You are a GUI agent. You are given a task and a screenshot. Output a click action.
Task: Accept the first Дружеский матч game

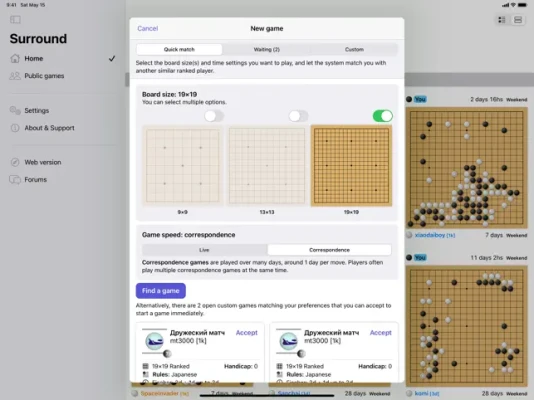pos(247,333)
